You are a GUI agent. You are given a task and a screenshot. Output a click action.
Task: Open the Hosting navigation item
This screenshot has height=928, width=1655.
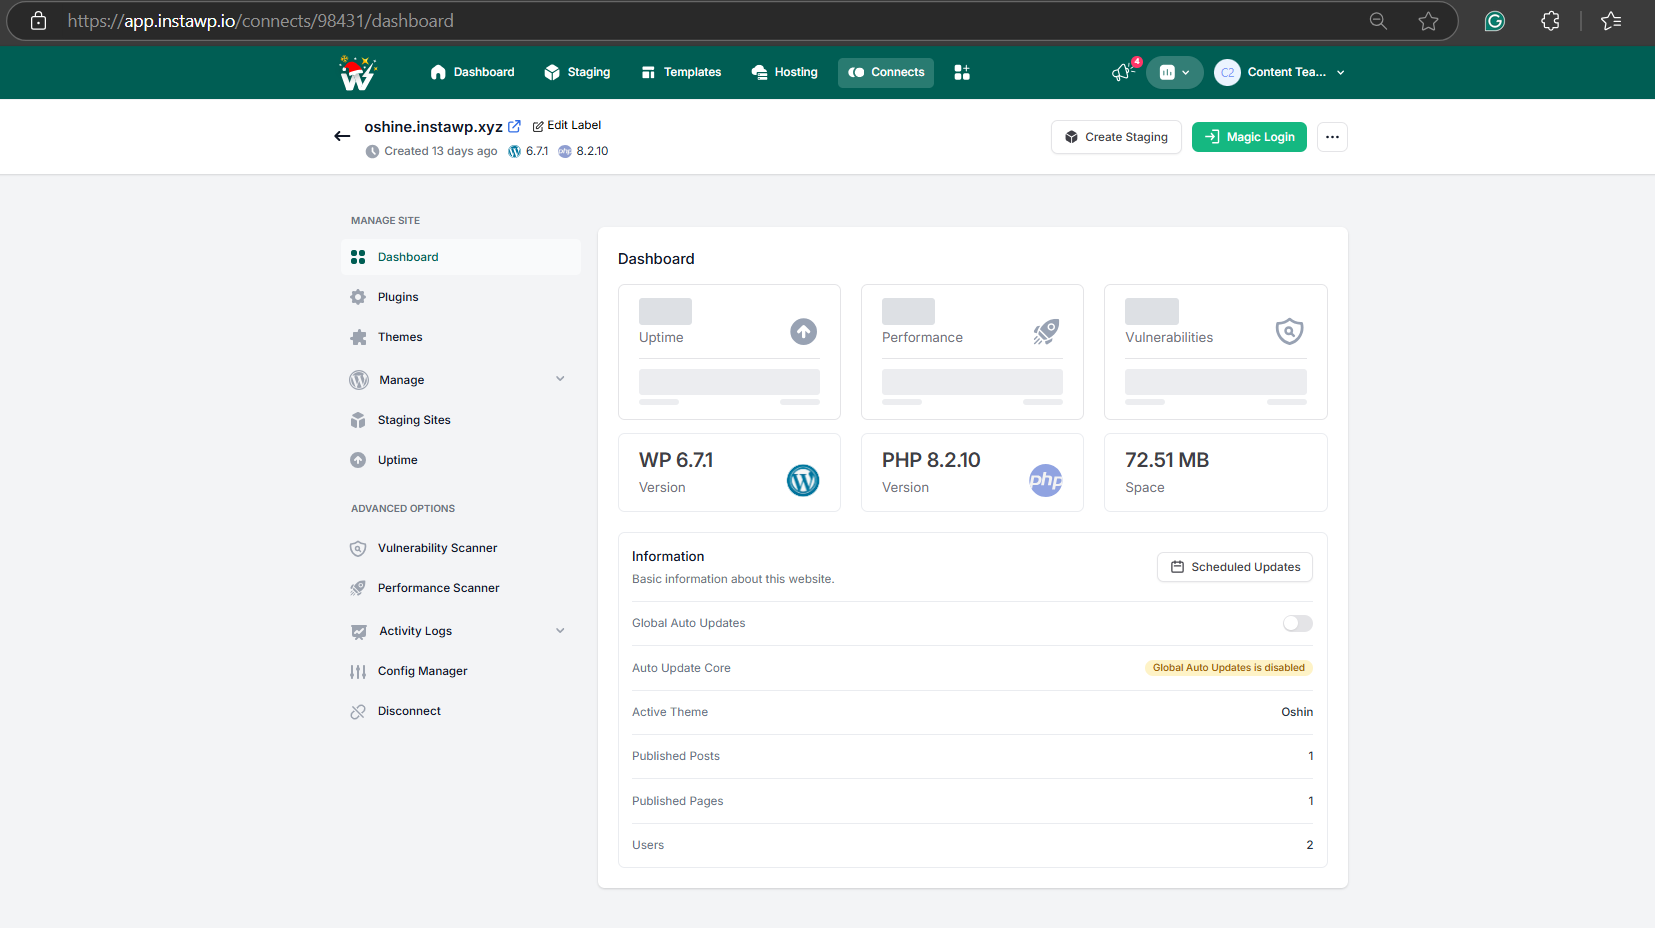click(x=785, y=72)
